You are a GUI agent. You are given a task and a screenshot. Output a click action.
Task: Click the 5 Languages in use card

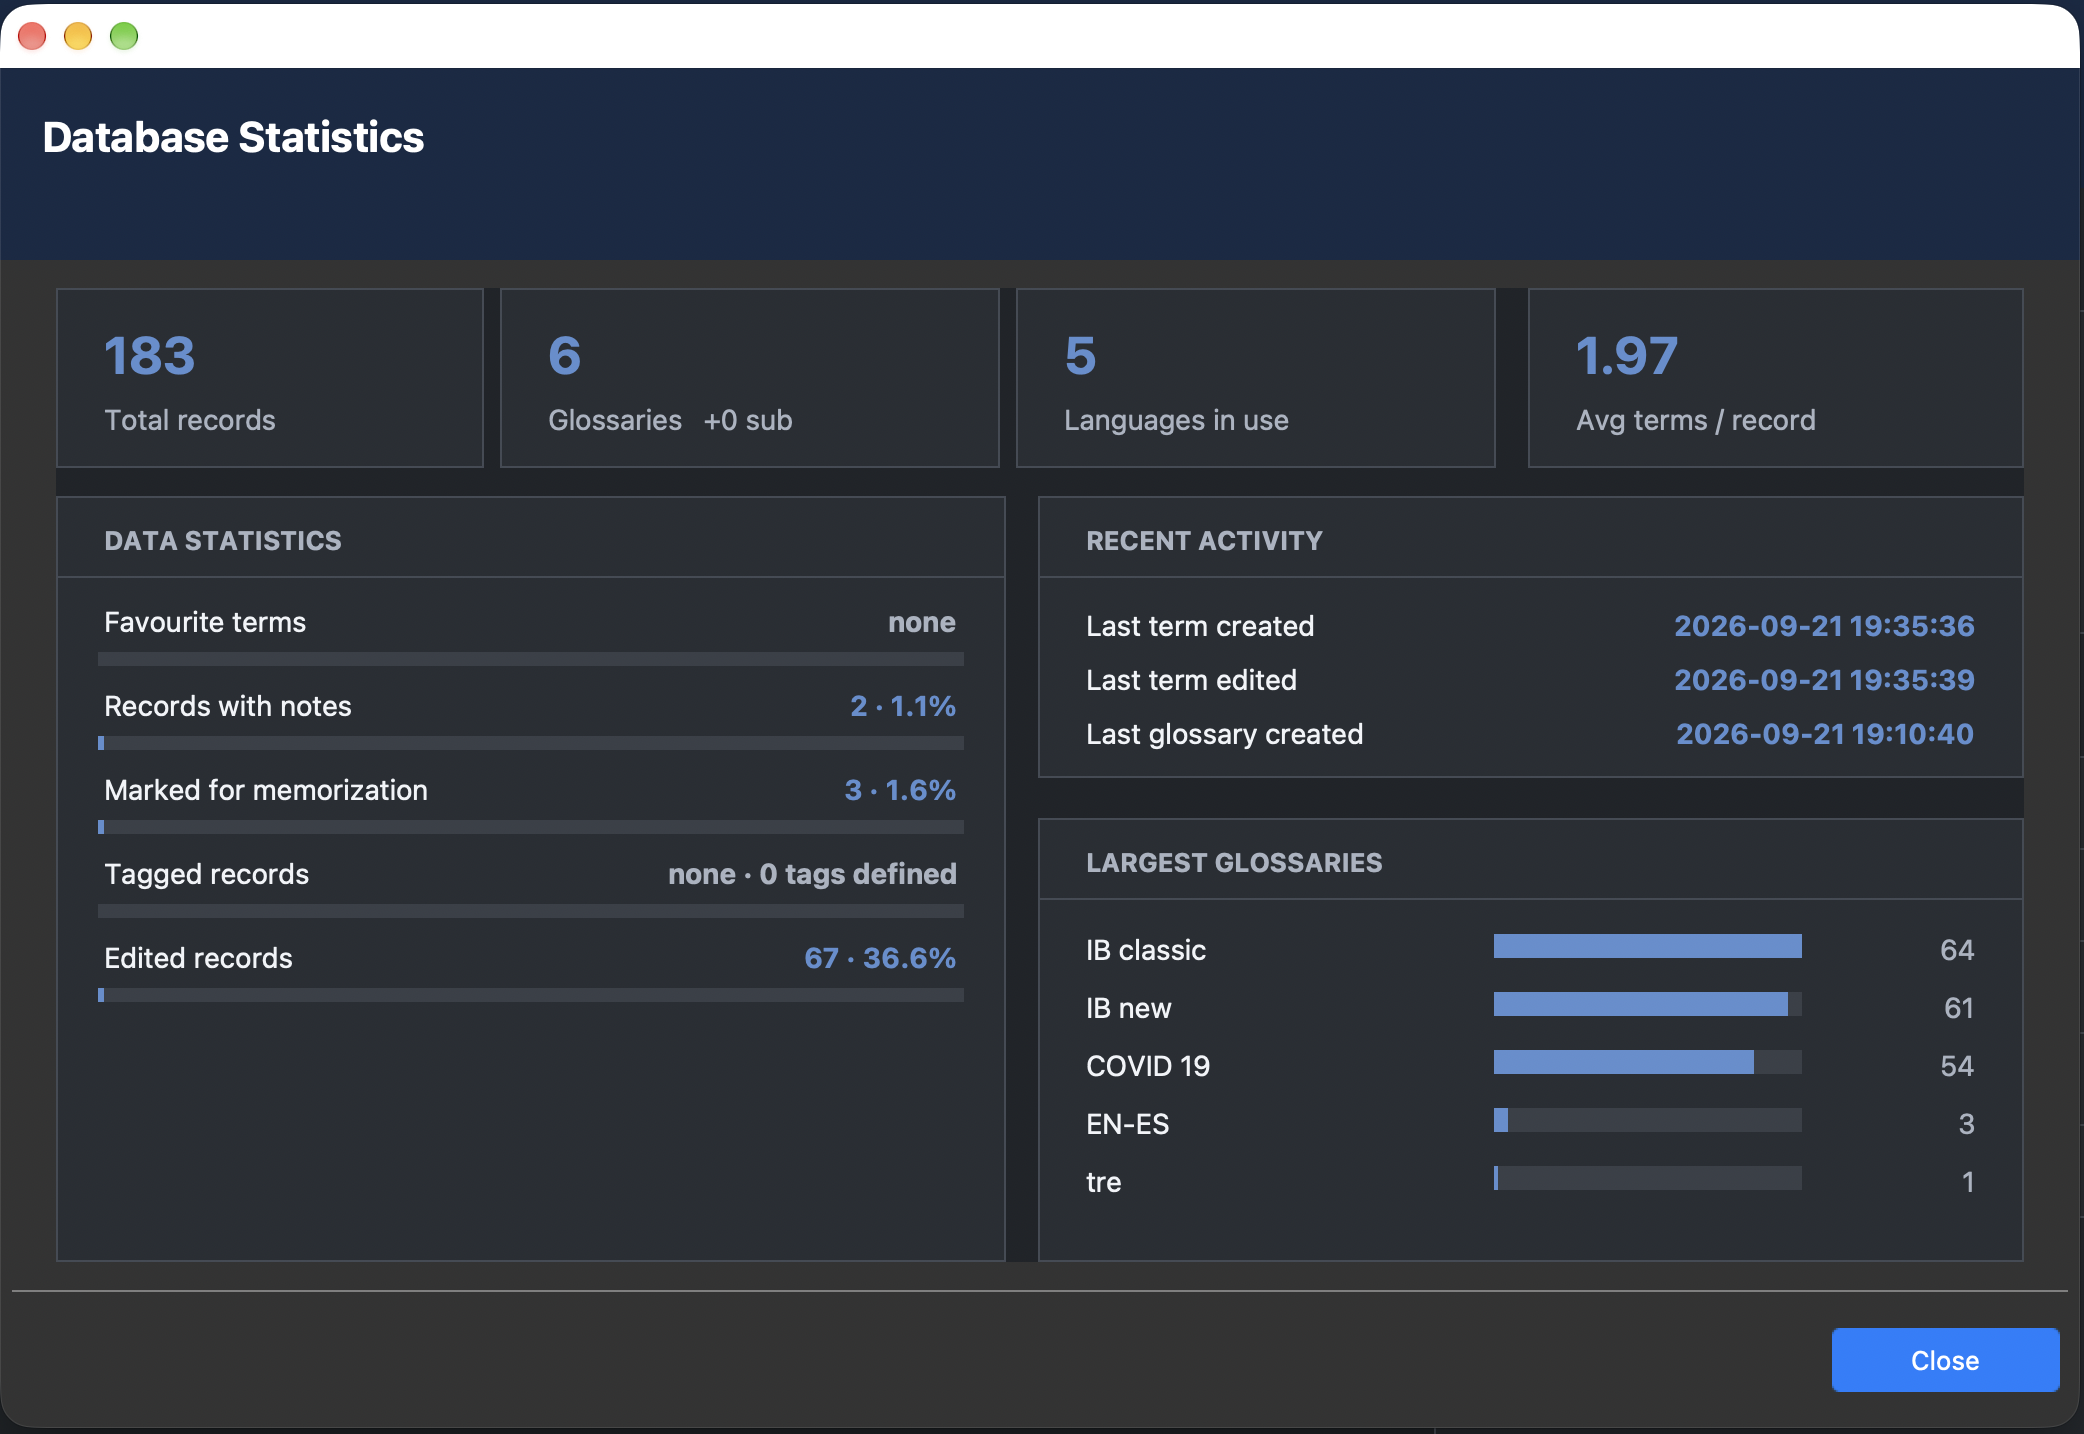pos(1256,378)
